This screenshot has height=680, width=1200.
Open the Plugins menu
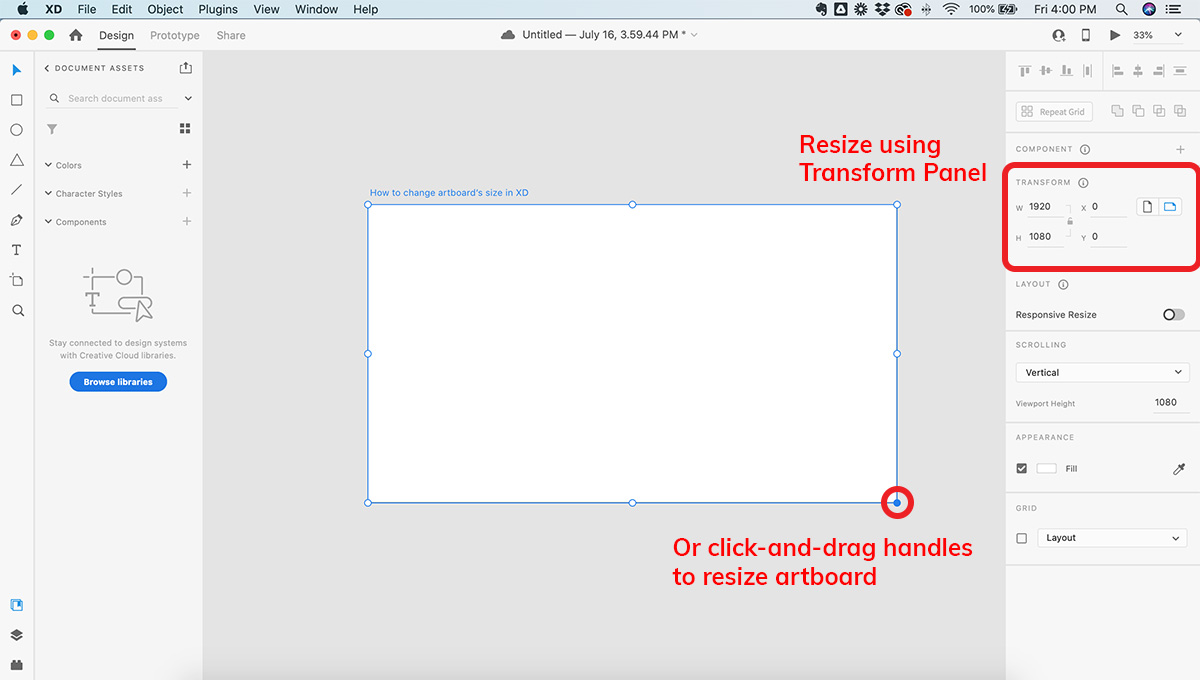(x=219, y=9)
